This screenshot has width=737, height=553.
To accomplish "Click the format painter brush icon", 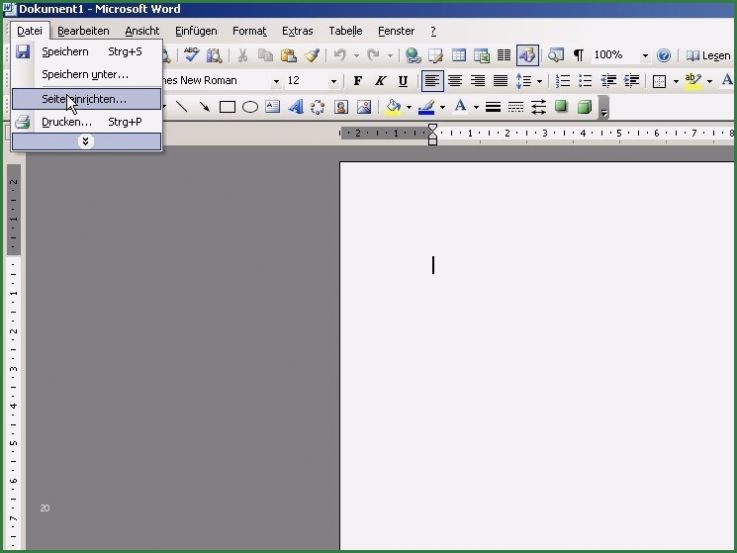I will tap(311, 56).
